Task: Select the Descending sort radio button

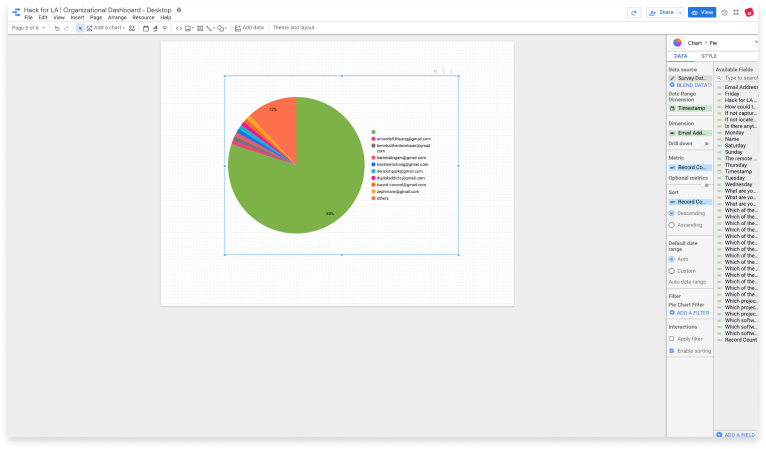Action: (x=671, y=212)
